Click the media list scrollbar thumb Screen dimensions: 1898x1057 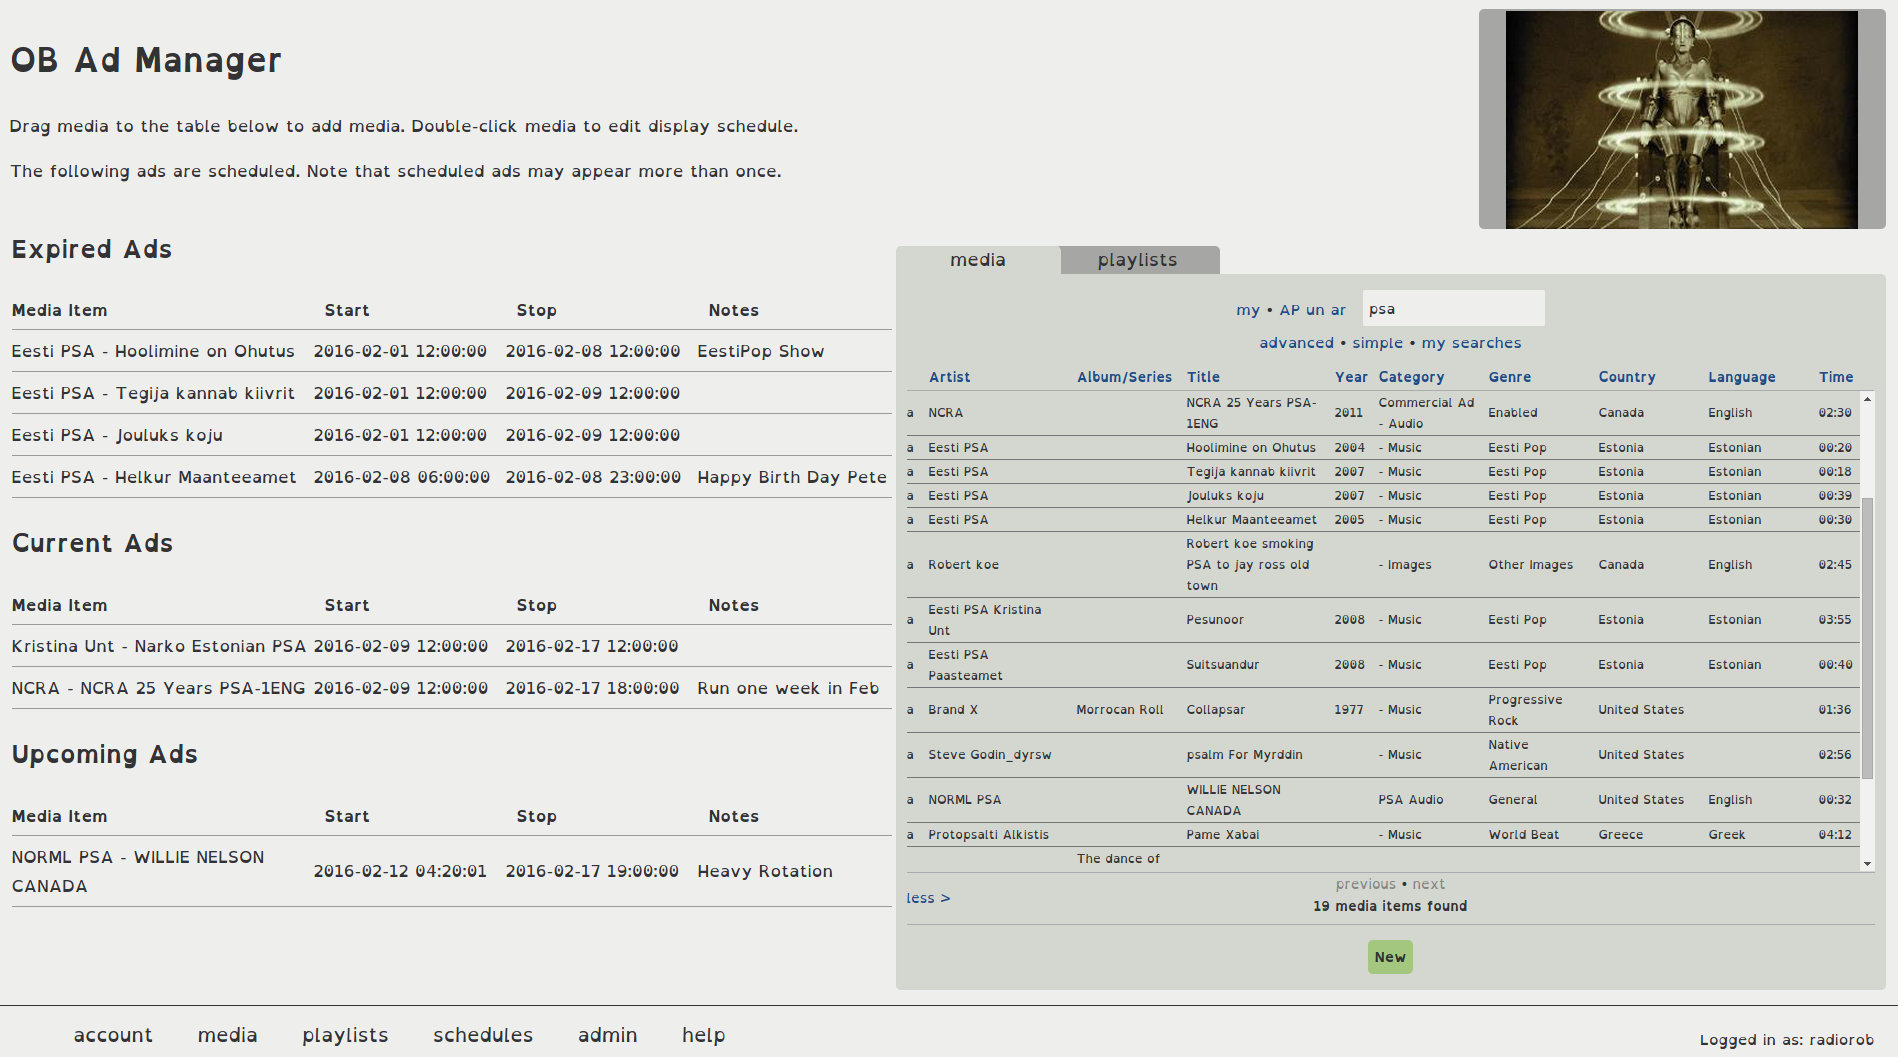(x=1867, y=638)
